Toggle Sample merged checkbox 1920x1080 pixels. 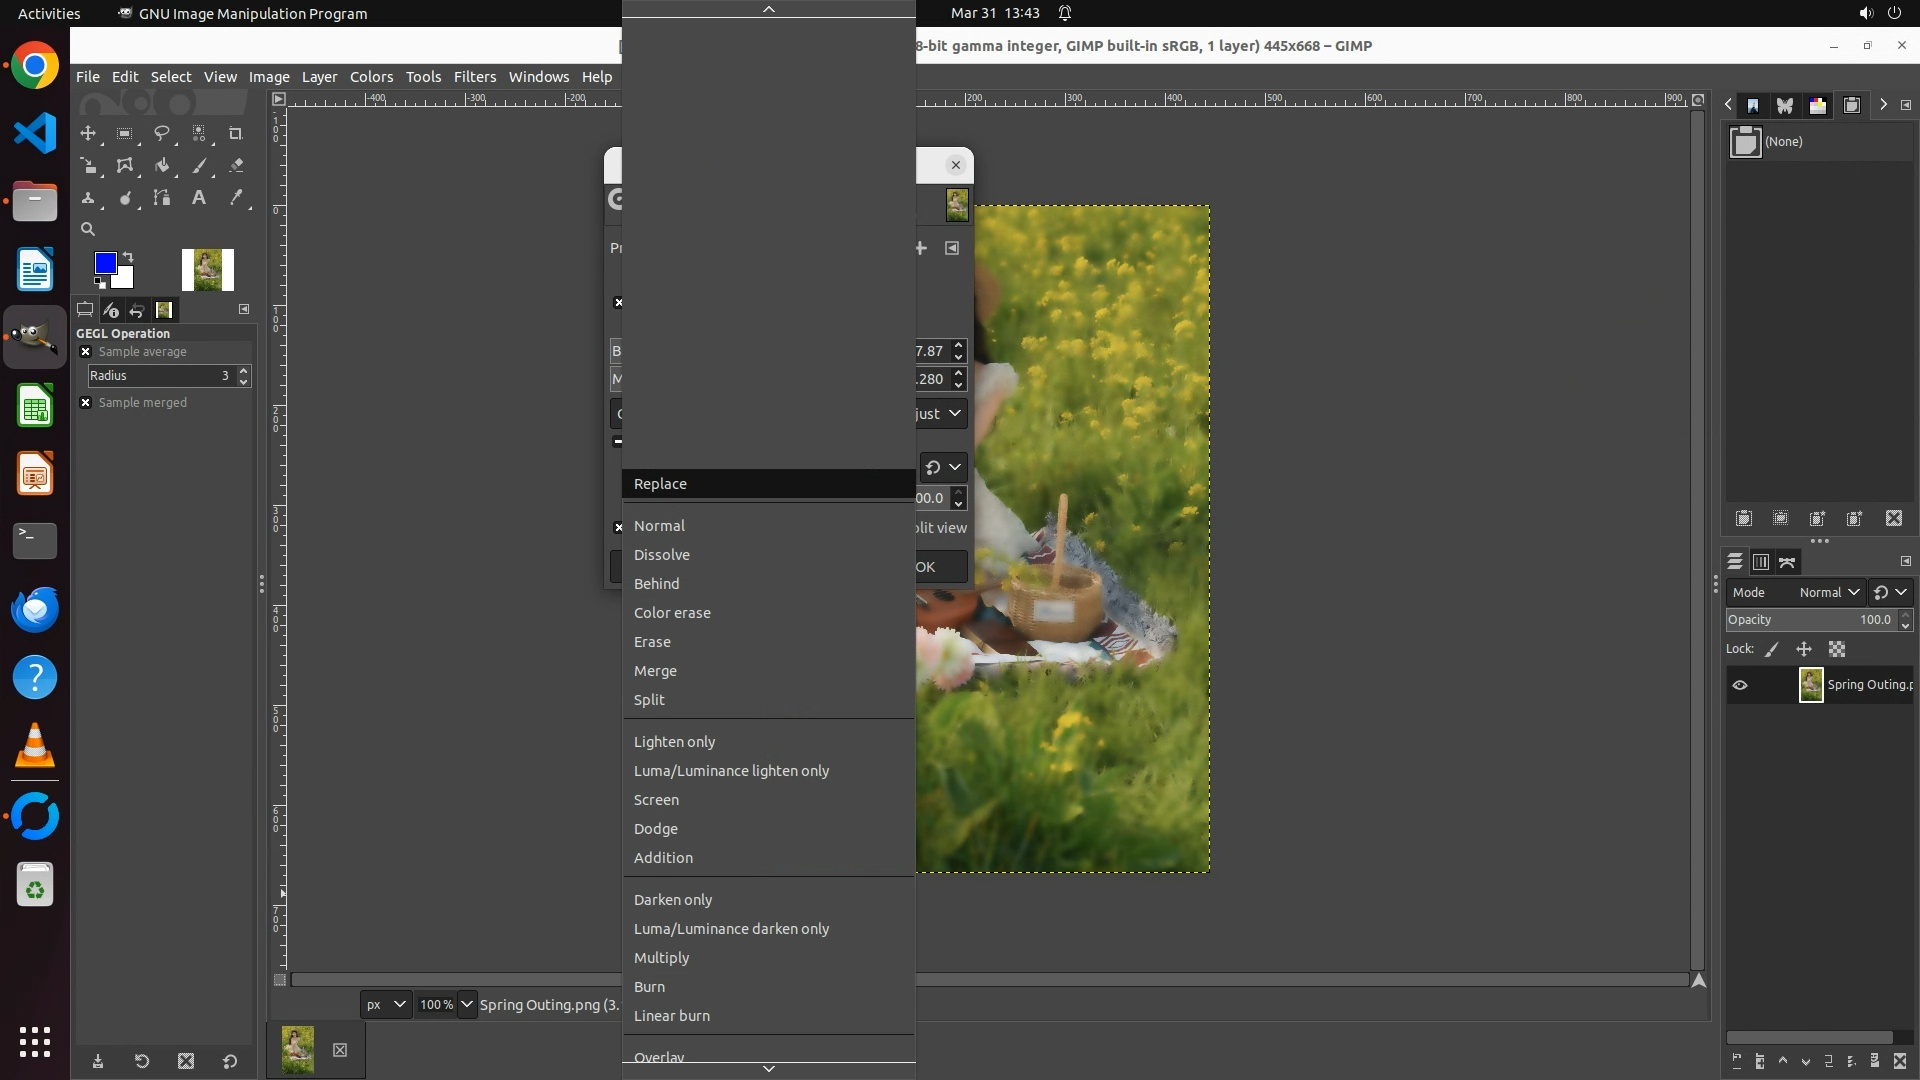coord(85,403)
